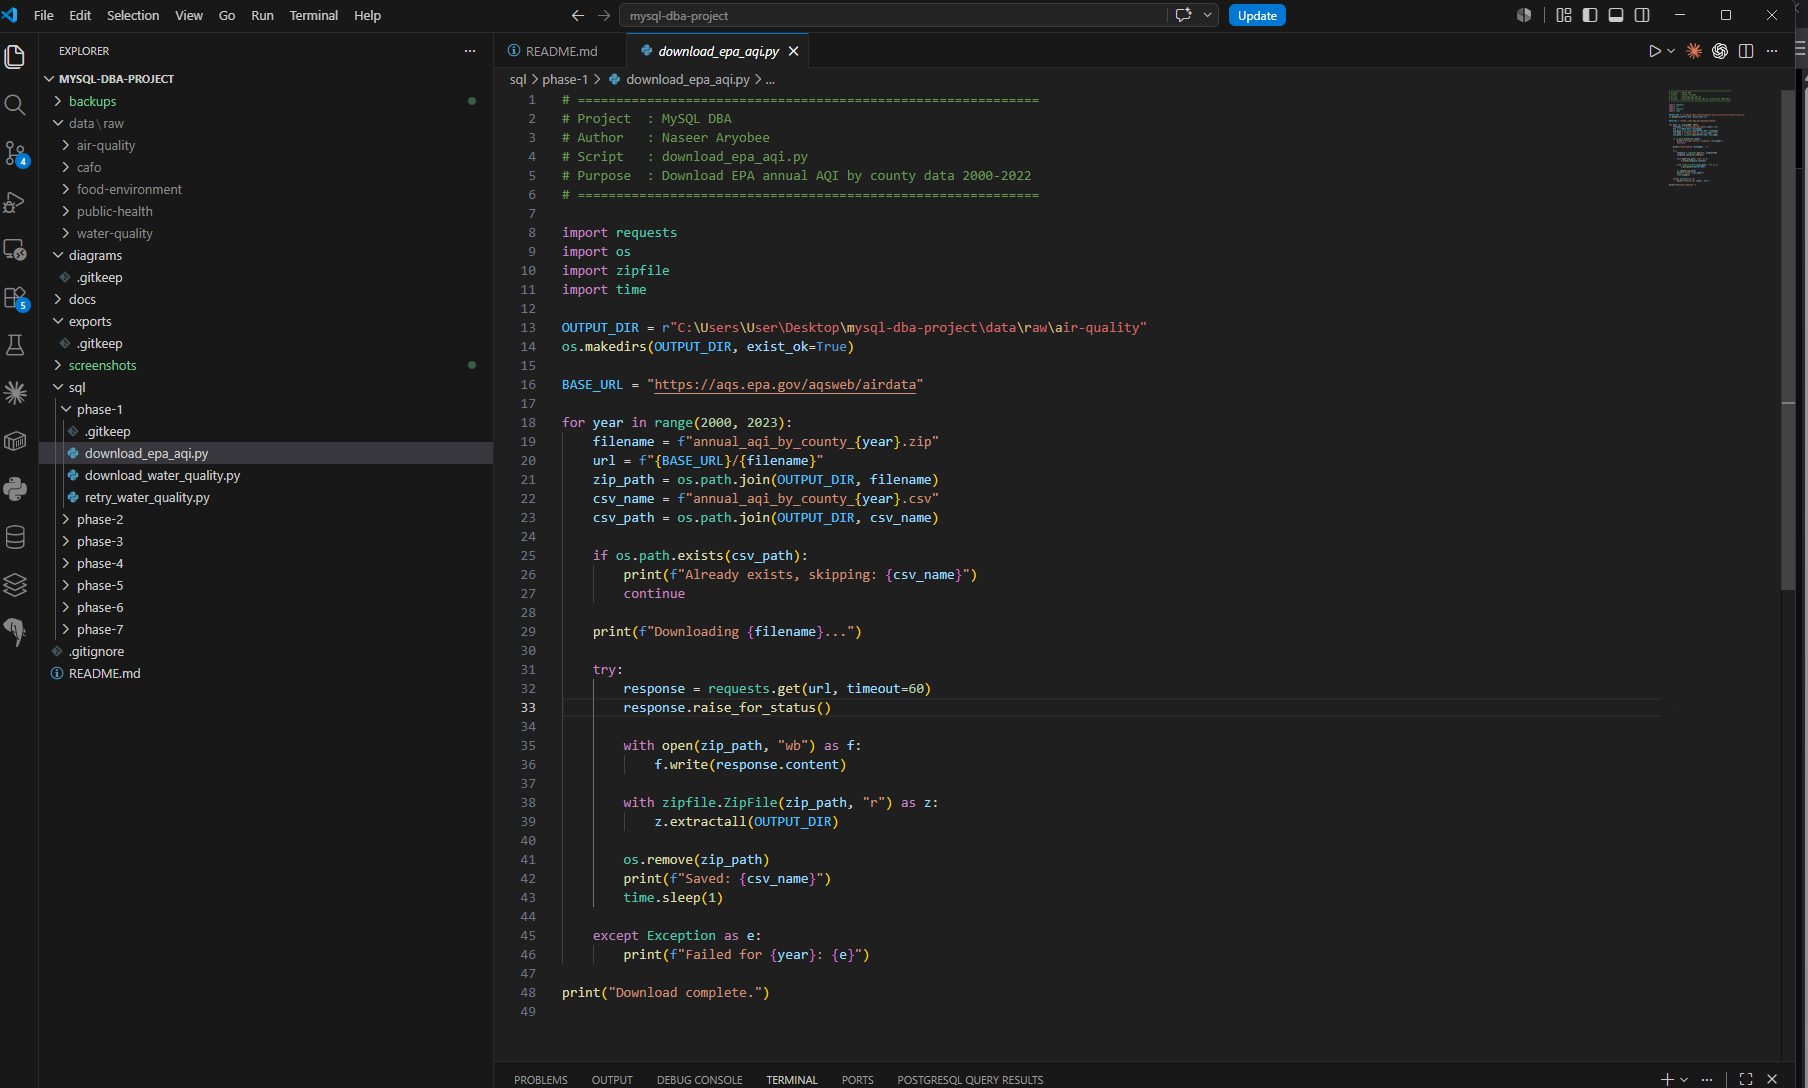Image resolution: width=1808 pixels, height=1088 pixels.
Task: Open the Help menu
Action: 367,15
